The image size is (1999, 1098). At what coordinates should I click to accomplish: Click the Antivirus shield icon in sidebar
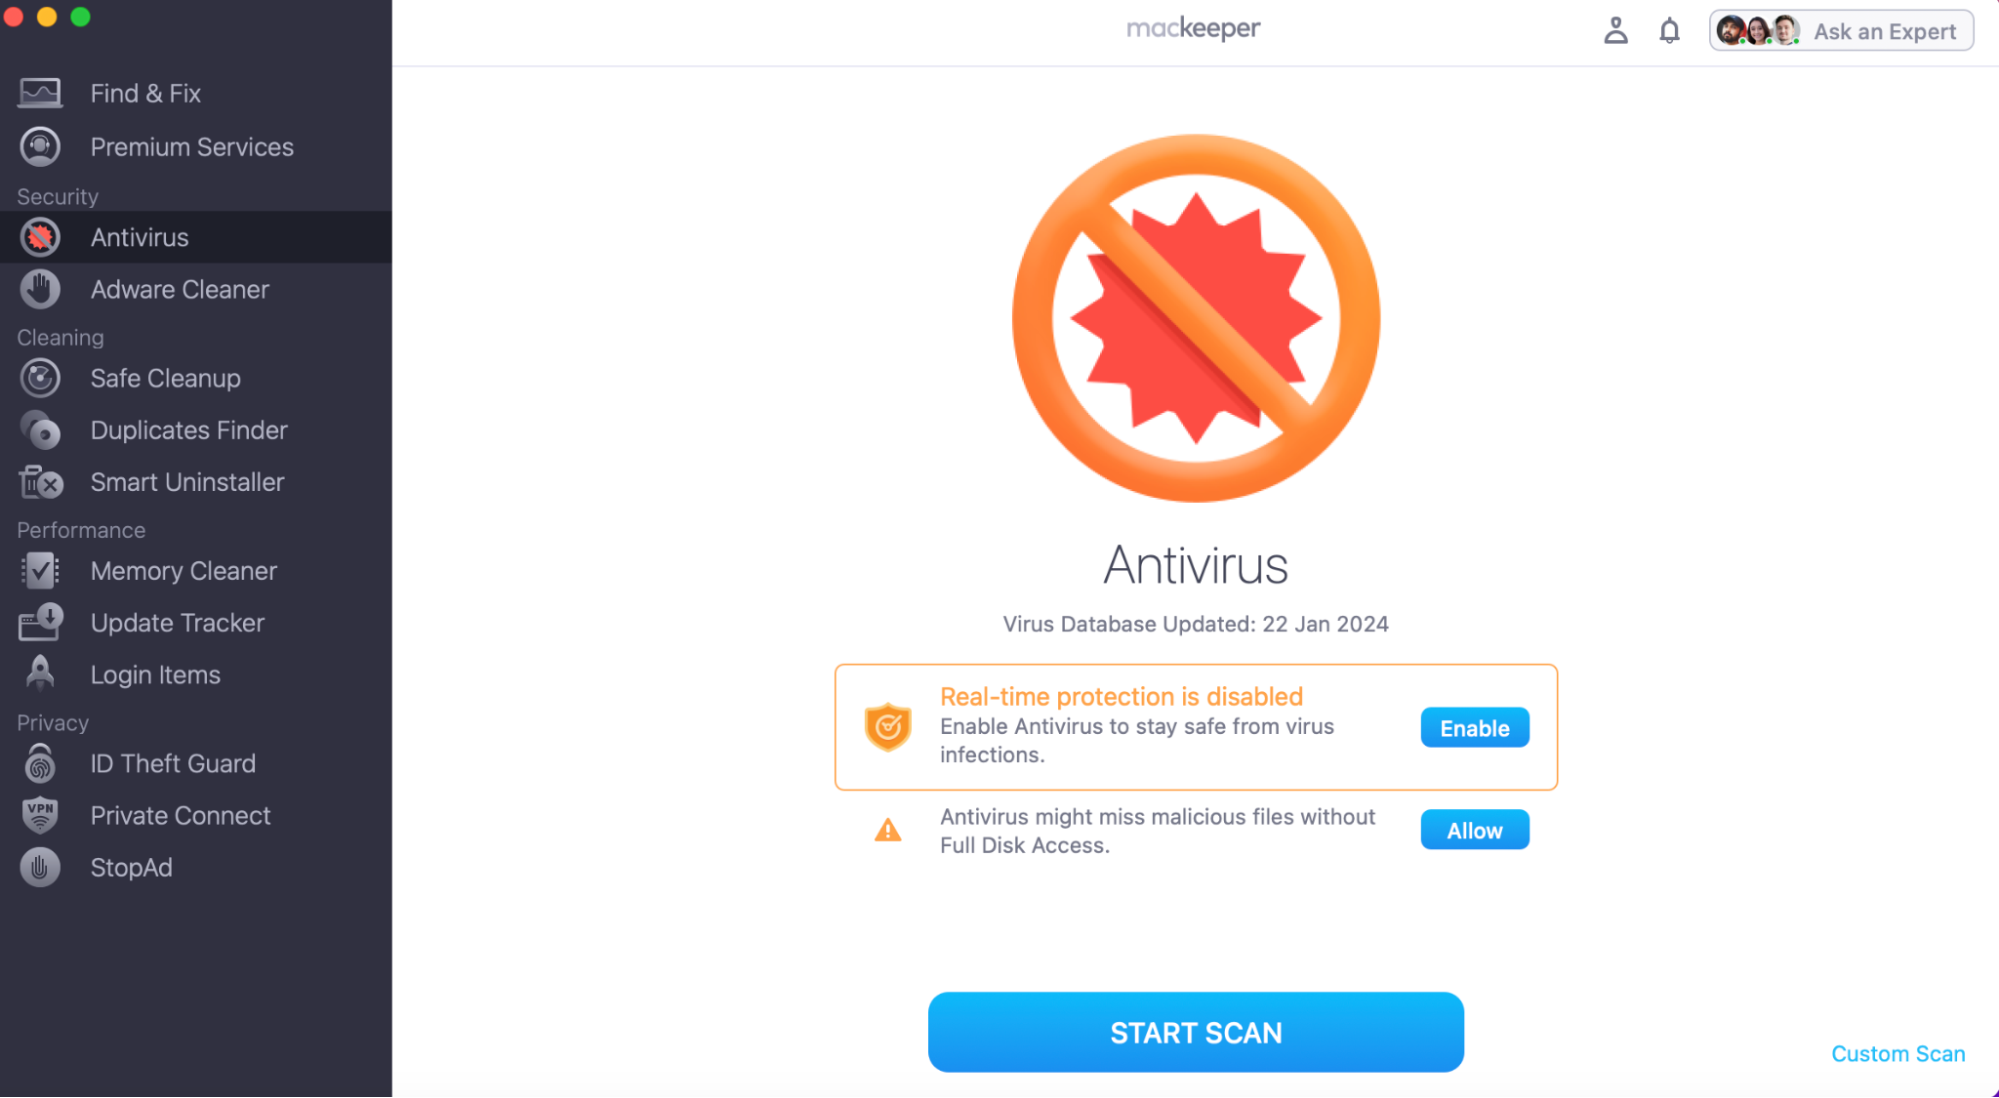pos(42,237)
